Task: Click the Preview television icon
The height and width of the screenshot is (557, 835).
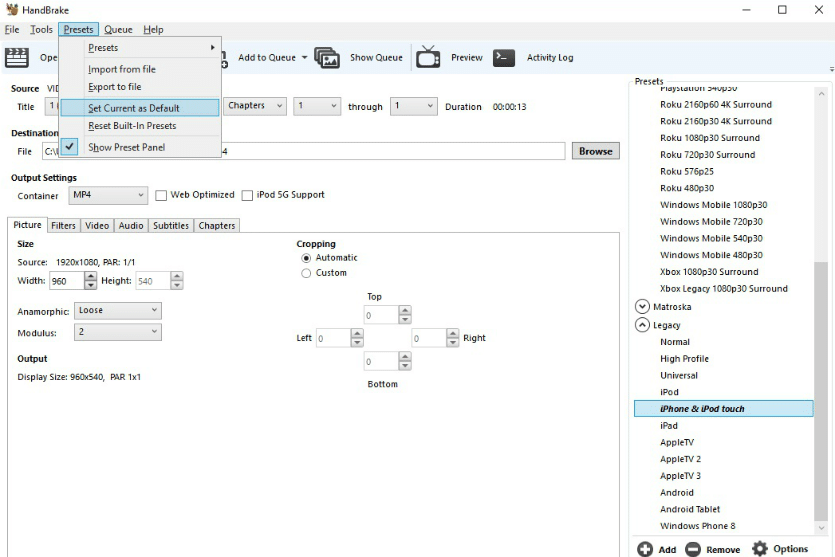Action: point(428,57)
